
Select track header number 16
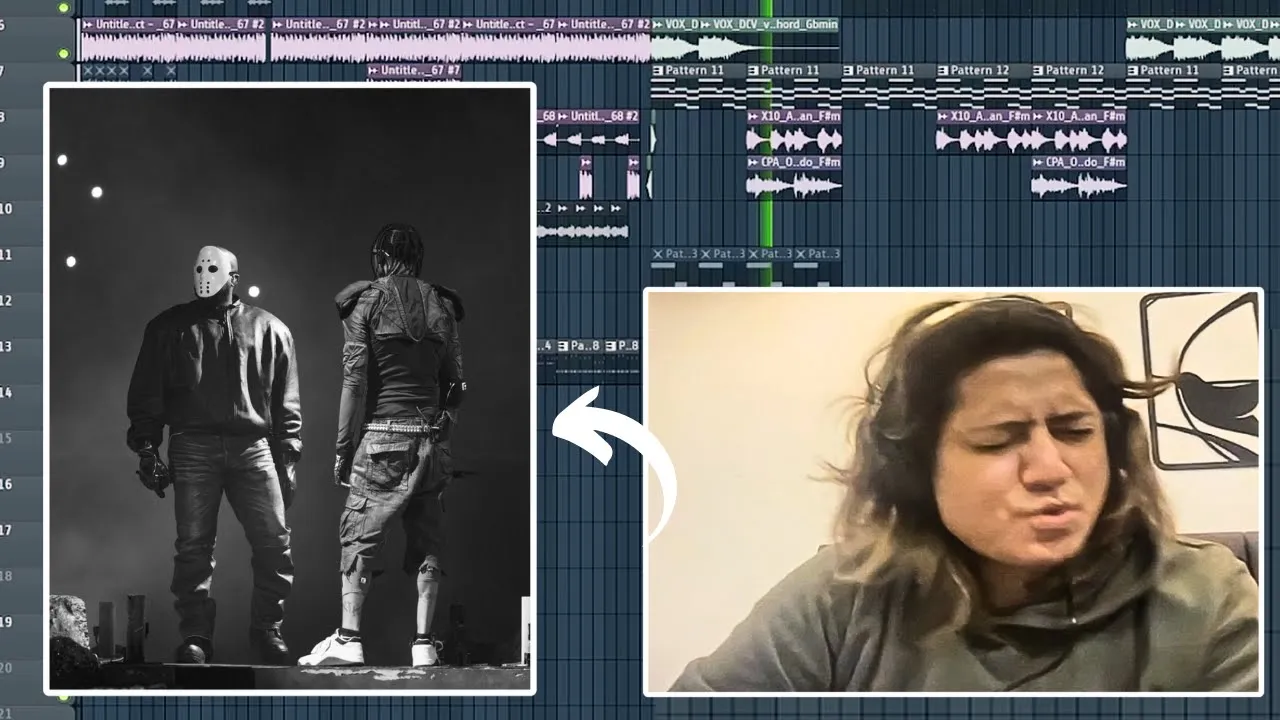pyautogui.click(x=6, y=485)
